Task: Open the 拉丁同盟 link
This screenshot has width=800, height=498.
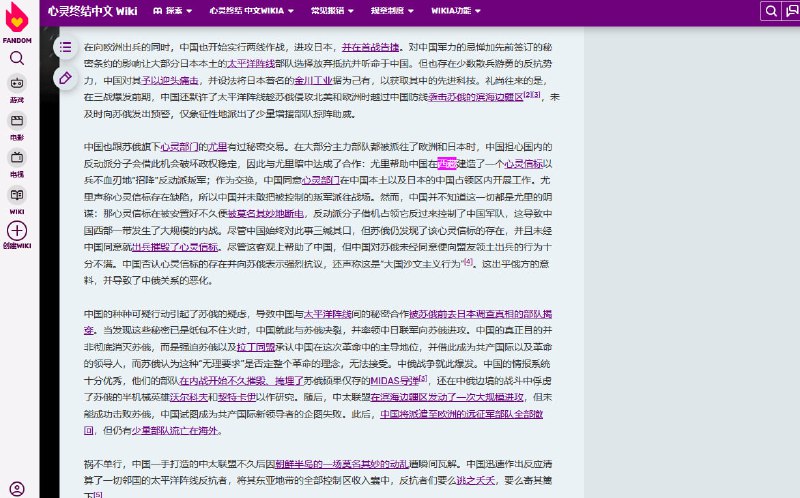Action: point(256,347)
